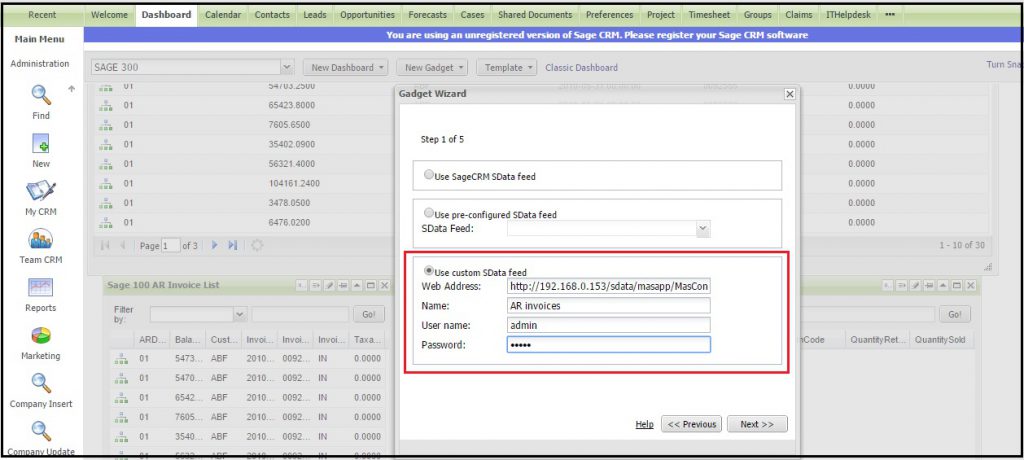Click the Company Update magnifier icon
The height and width of the screenshot is (460, 1024).
coord(40,431)
